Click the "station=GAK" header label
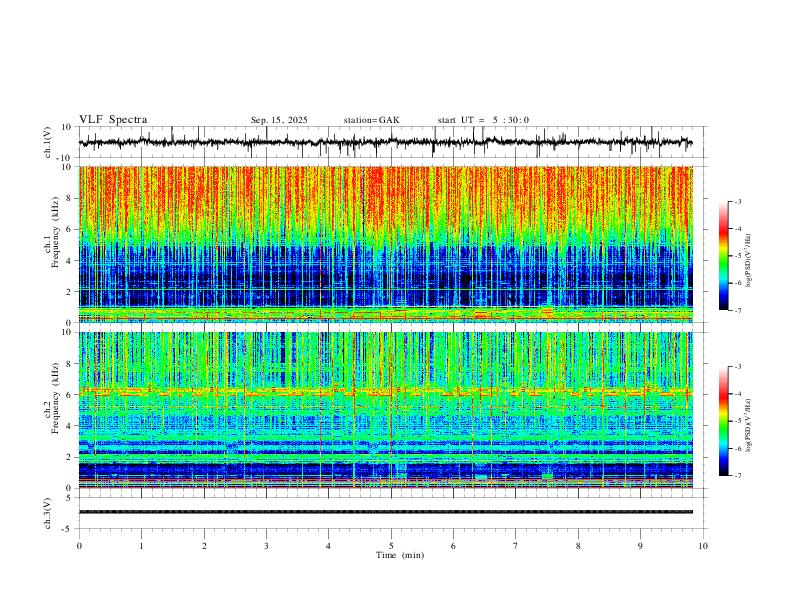Viewport: 792px width, 612px height. [372, 120]
